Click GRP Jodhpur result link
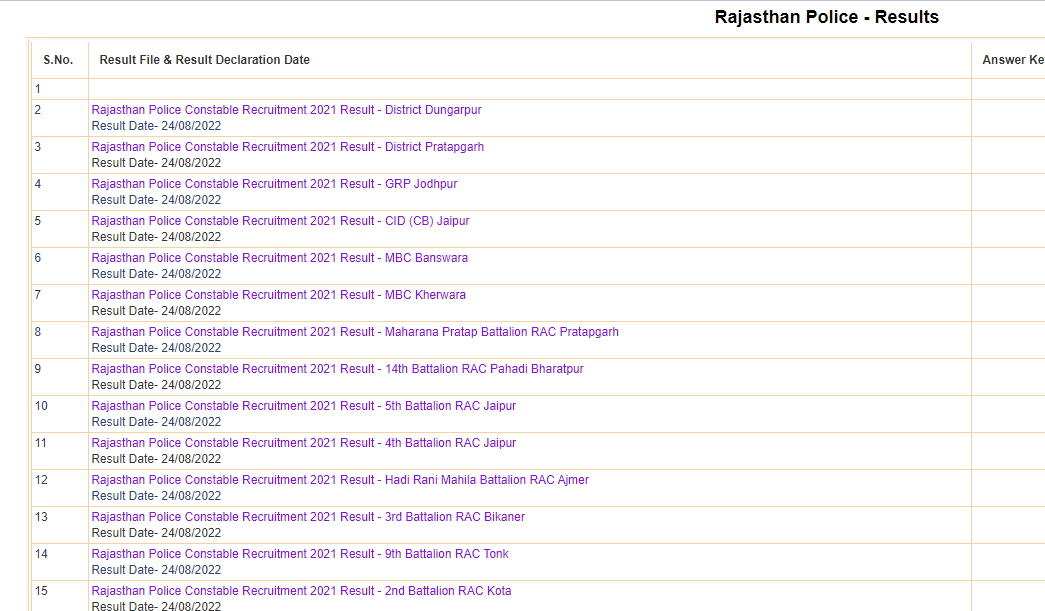The image size is (1045, 611). point(274,184)
